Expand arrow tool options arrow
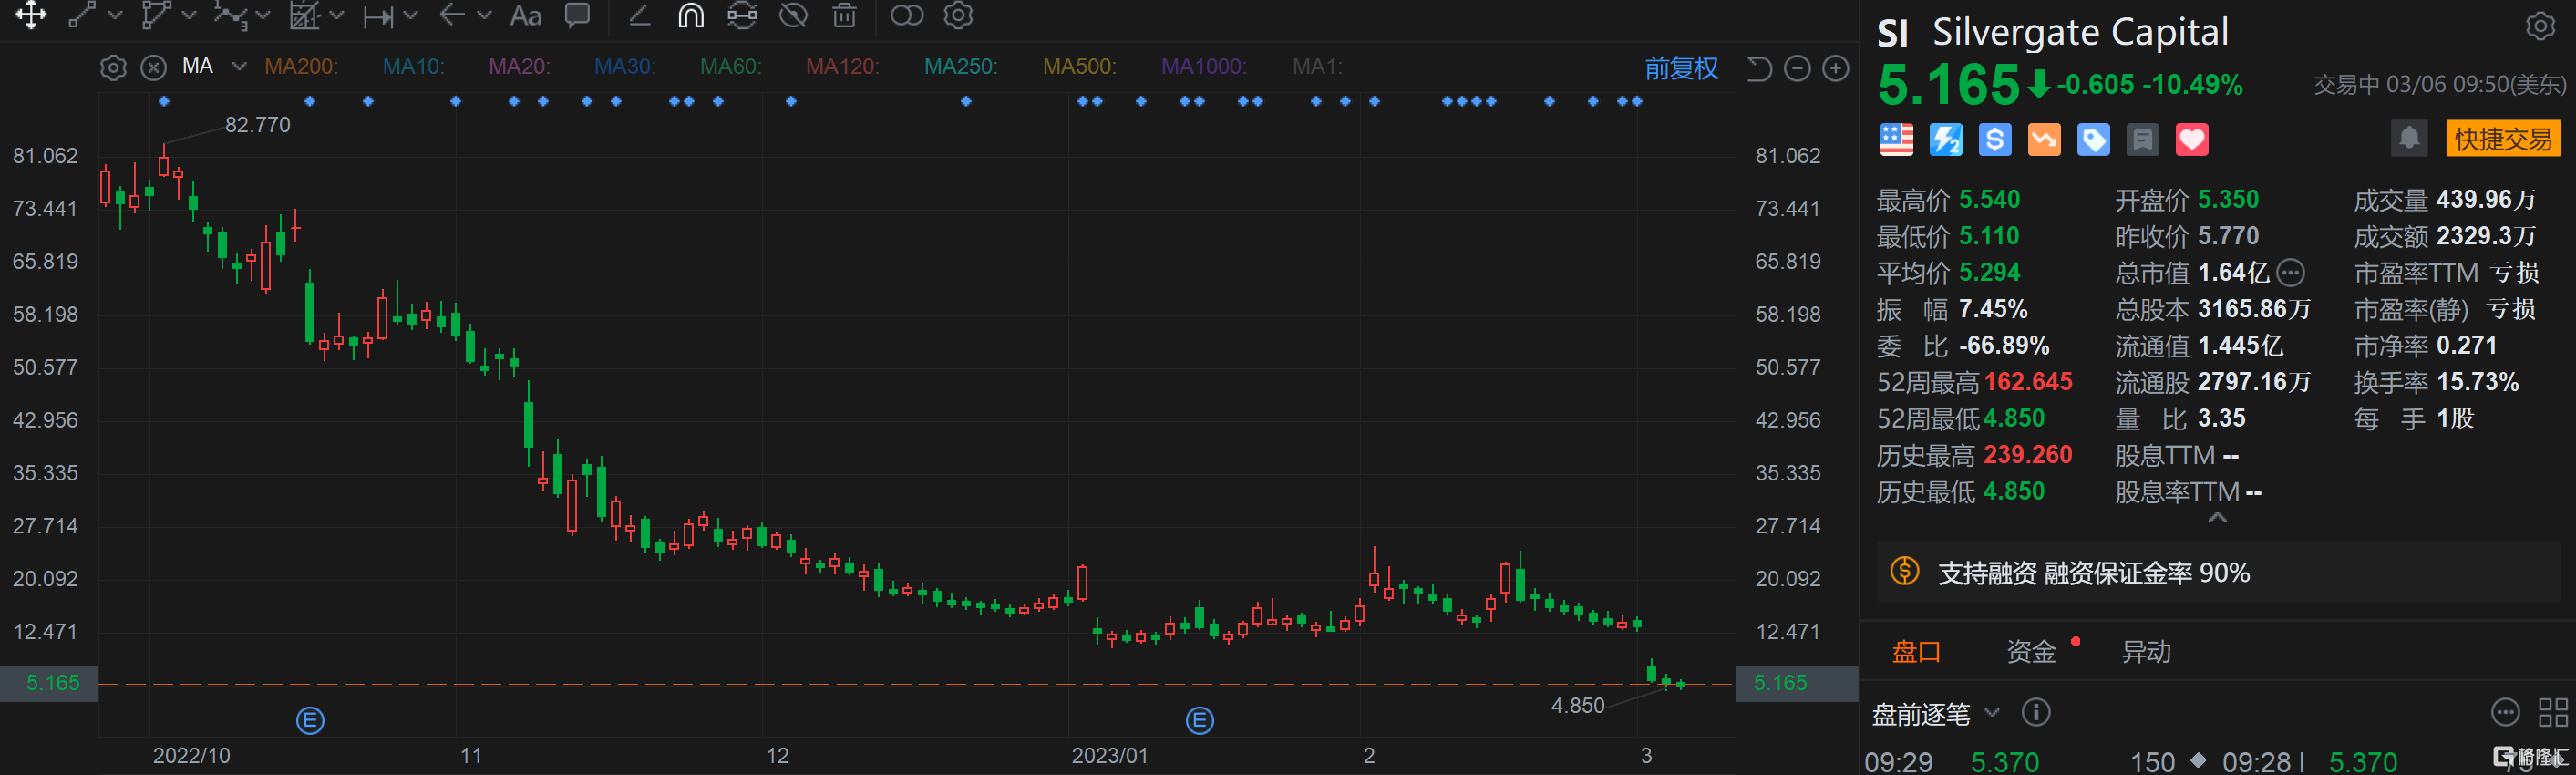Screen dimensions: 2576x775 coord(485,16)
